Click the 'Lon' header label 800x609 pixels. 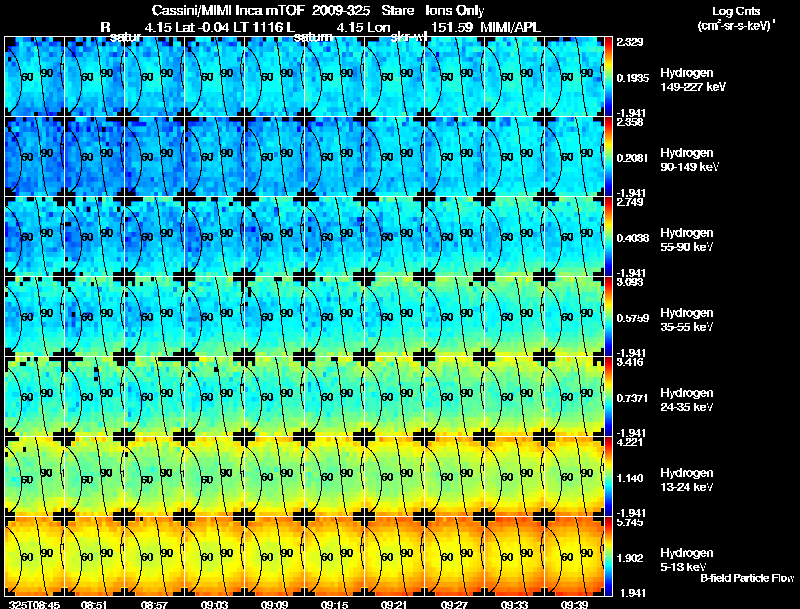[378, 27]
